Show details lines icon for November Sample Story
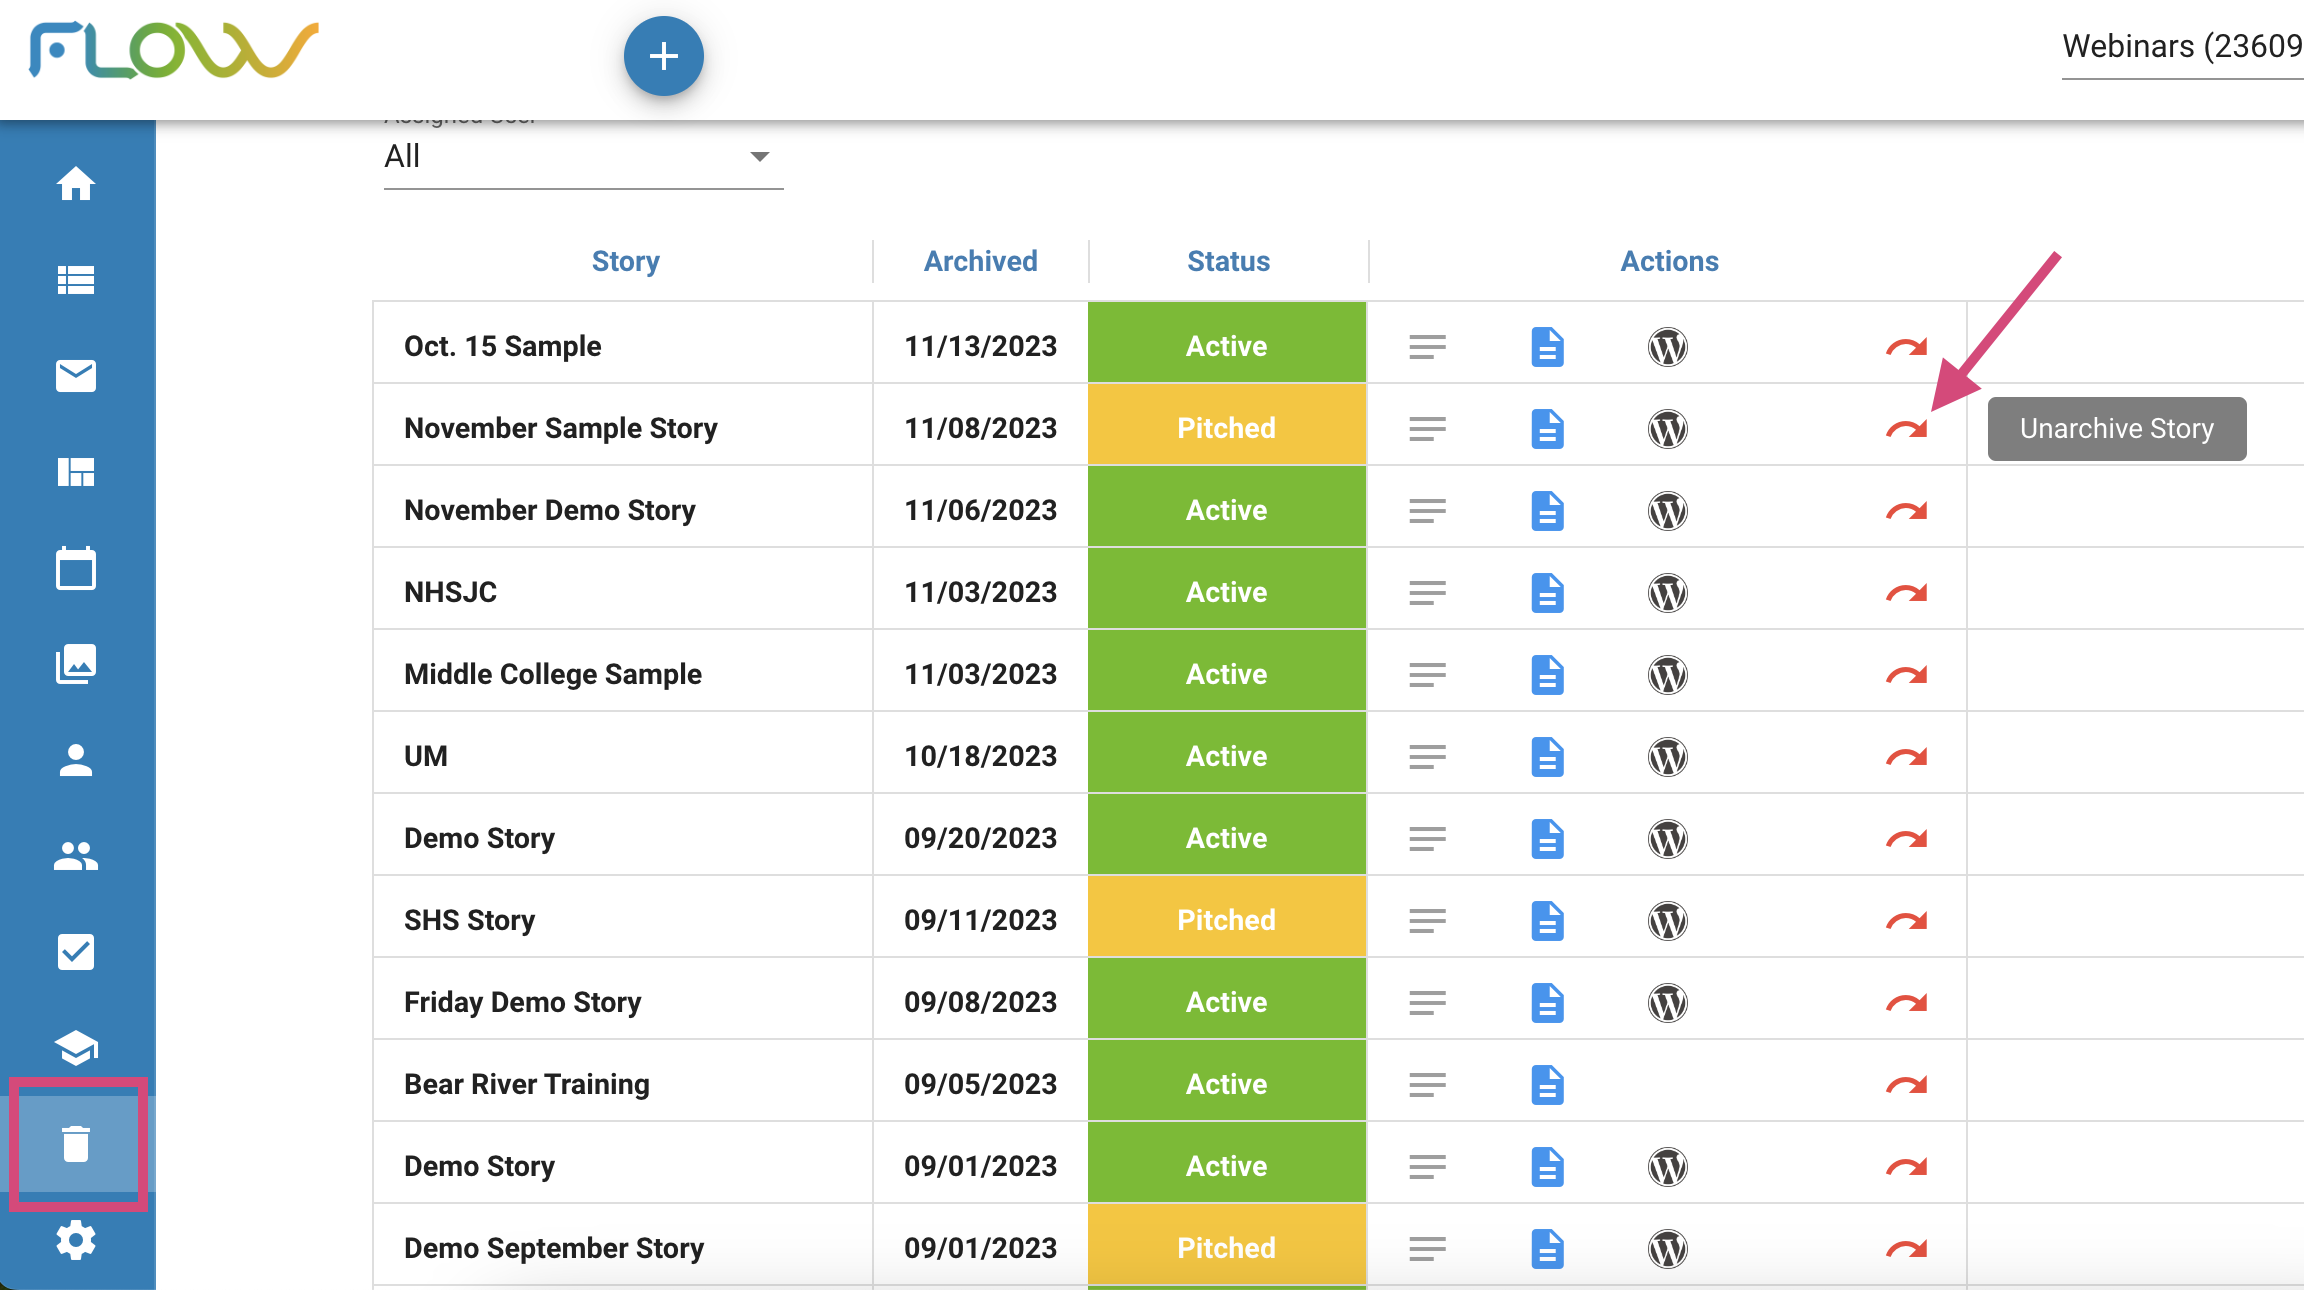Screen dimensions: 2304x1290 pyautogui.click(x=1428, y=429)
